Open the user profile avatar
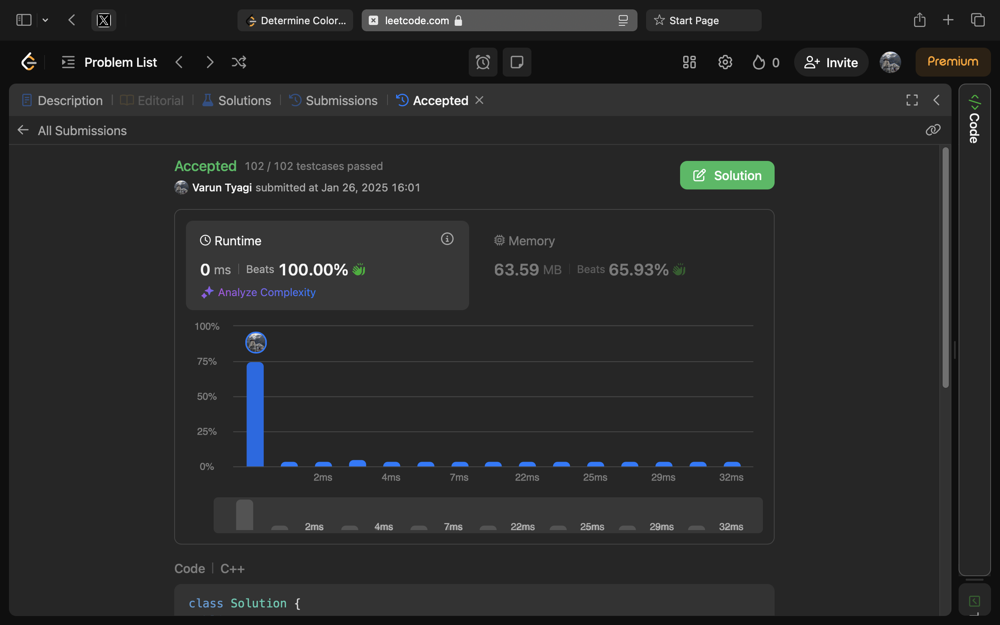The height and width of the screenshot is (625, 1000). pos(890,62)
